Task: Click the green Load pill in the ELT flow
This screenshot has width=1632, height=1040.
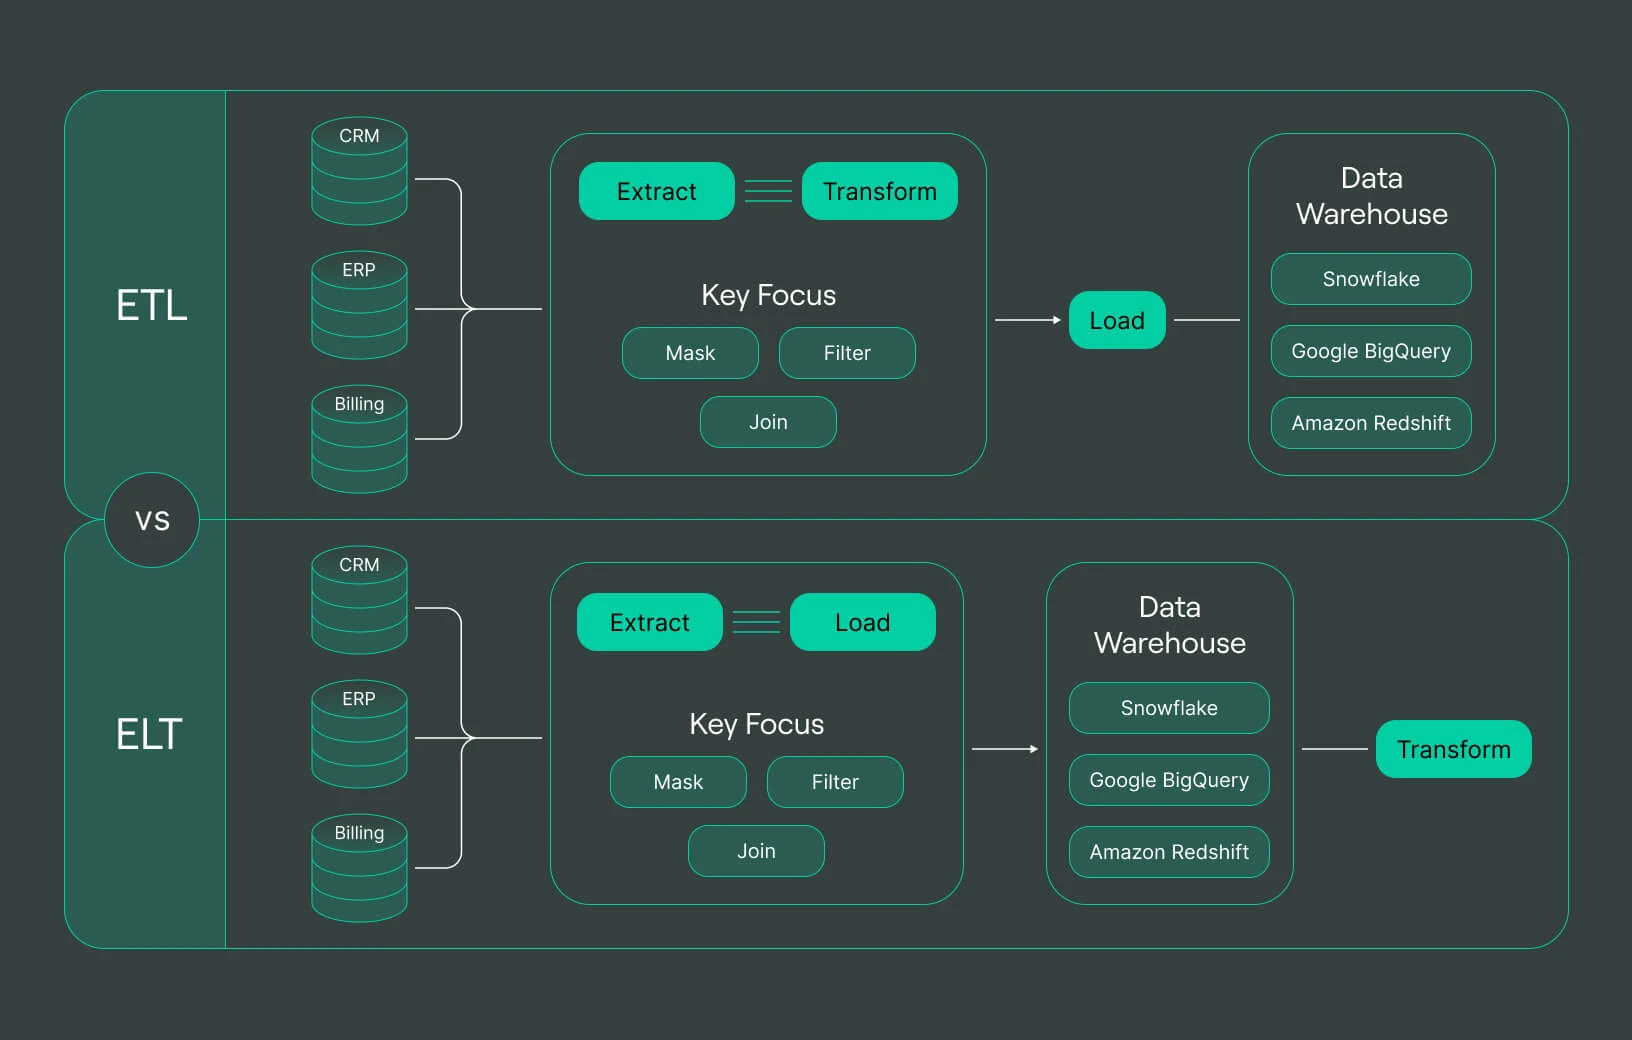Action: [862, 621]
